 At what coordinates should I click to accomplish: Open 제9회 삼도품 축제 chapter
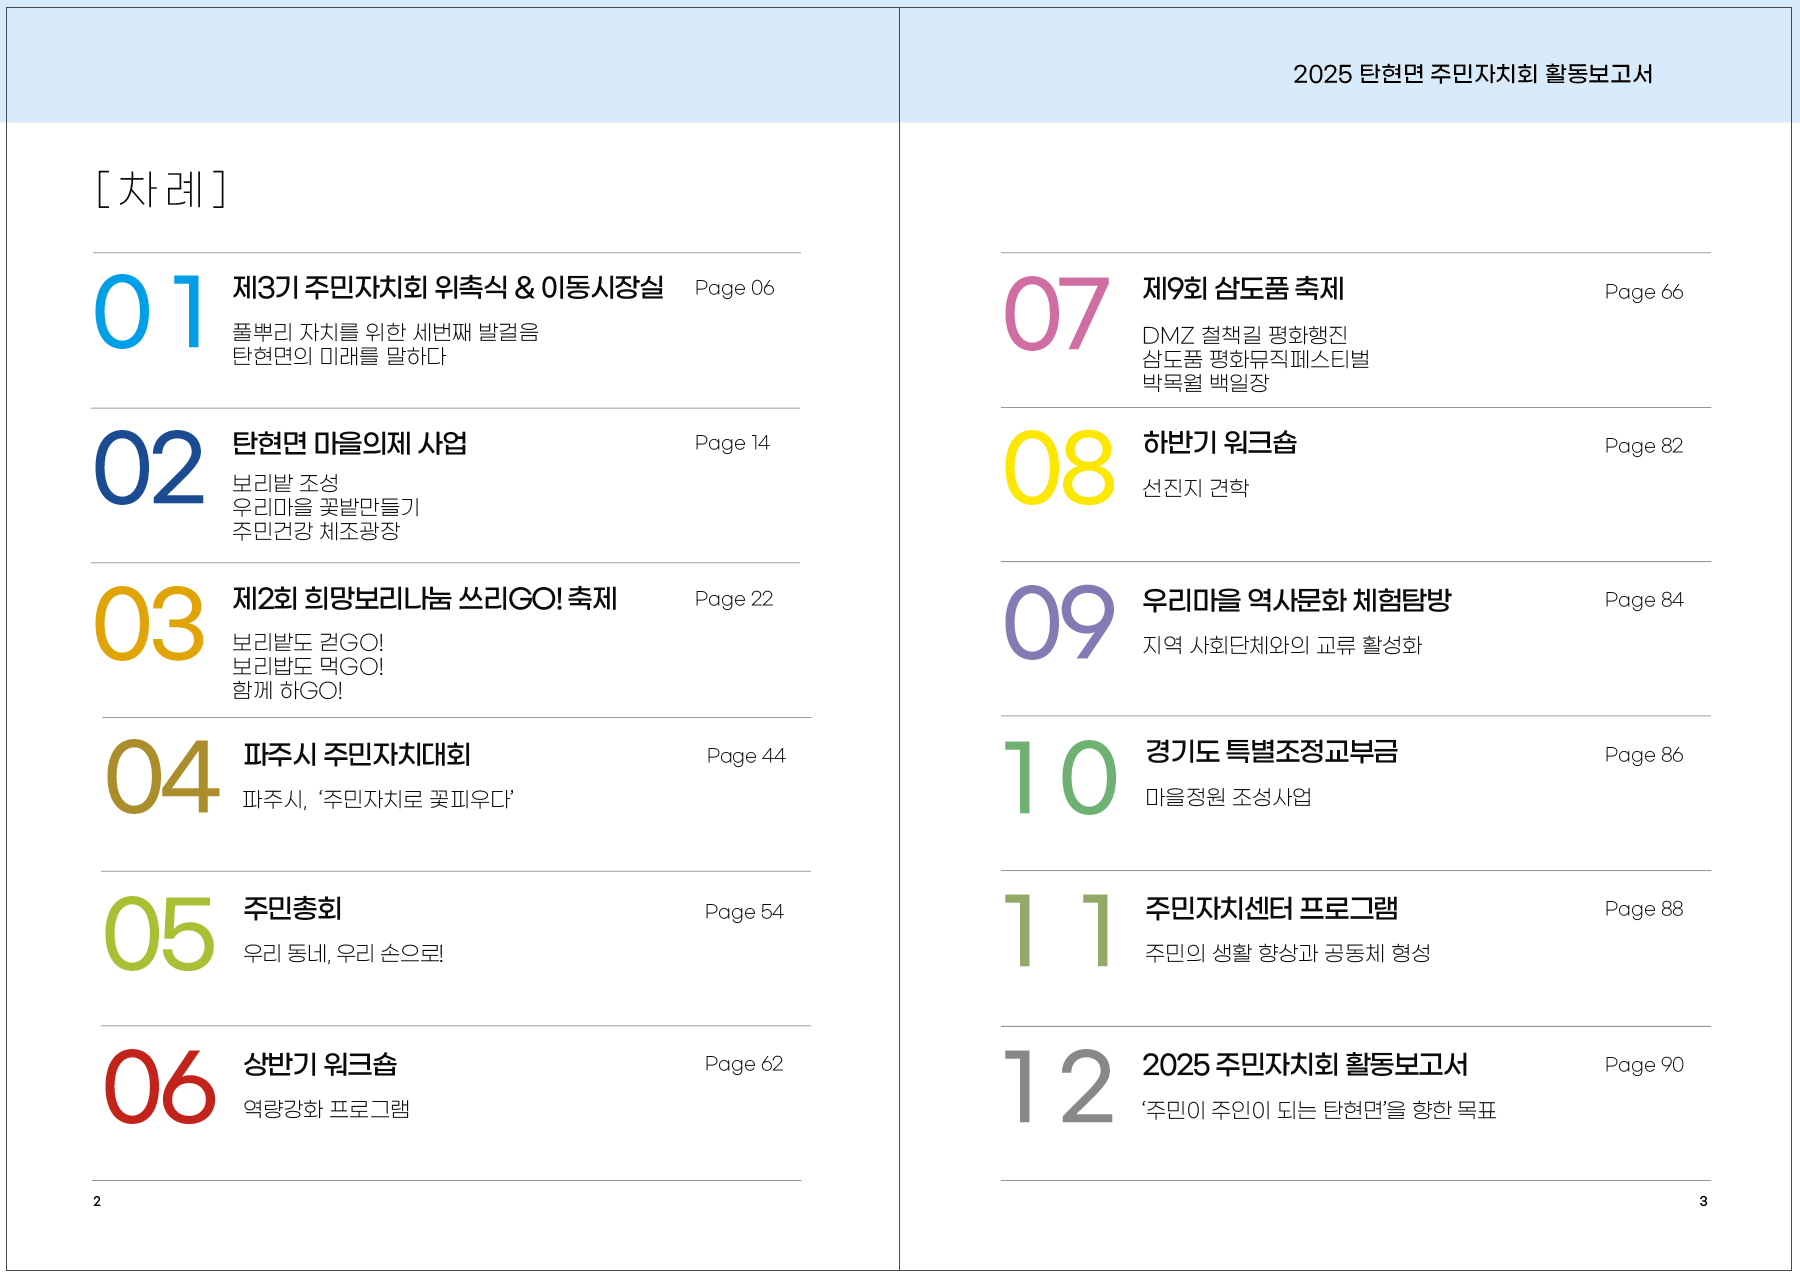[x=1243, y=289]
